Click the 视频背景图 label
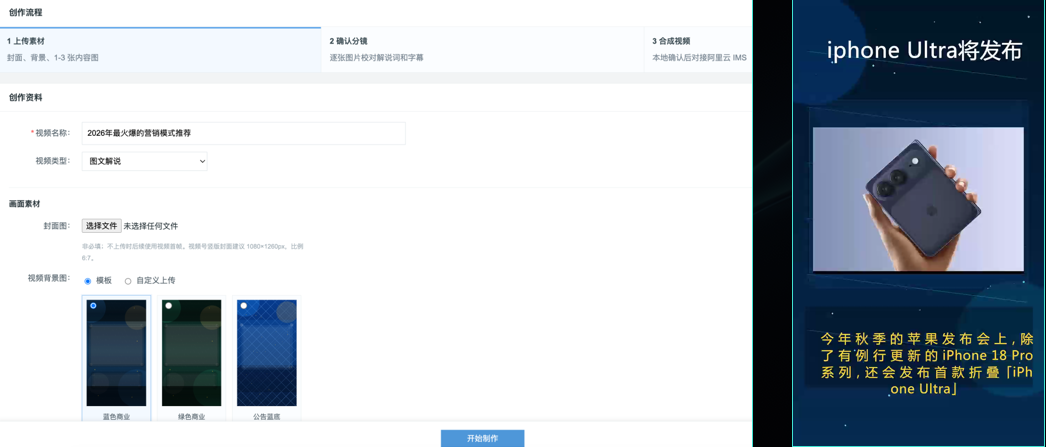This screenshot has height=447, width=1046. pyautogui.click(x=49, y=278)
